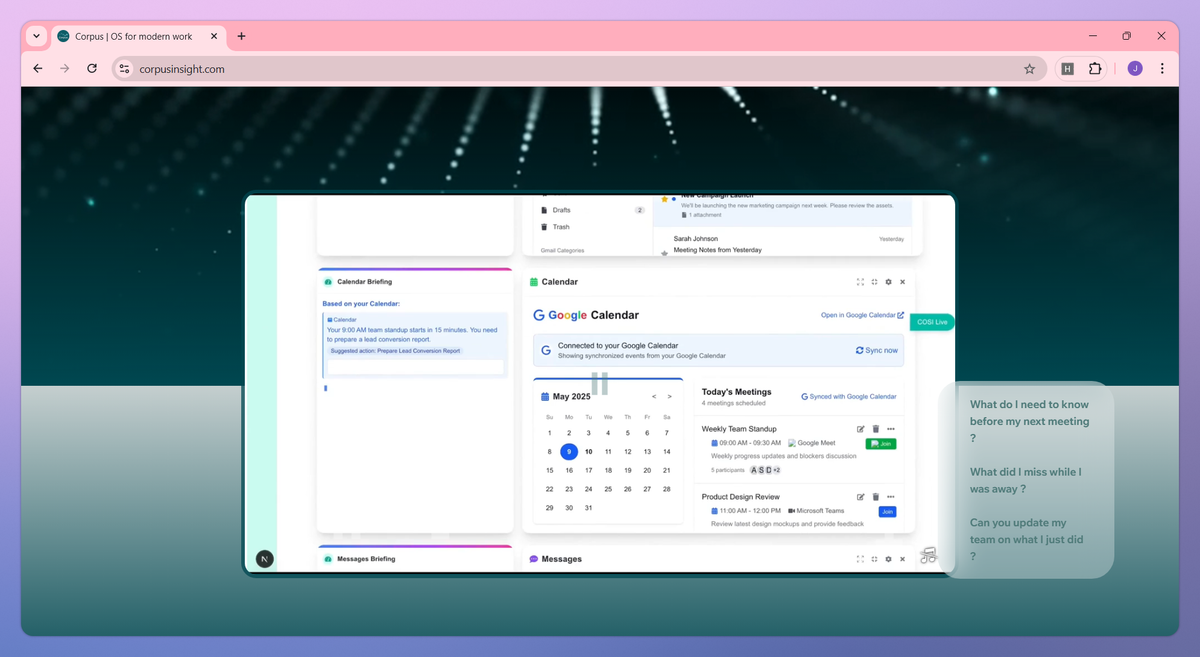Select "What do I need to know before my next meeting?"

[1030, 421]
